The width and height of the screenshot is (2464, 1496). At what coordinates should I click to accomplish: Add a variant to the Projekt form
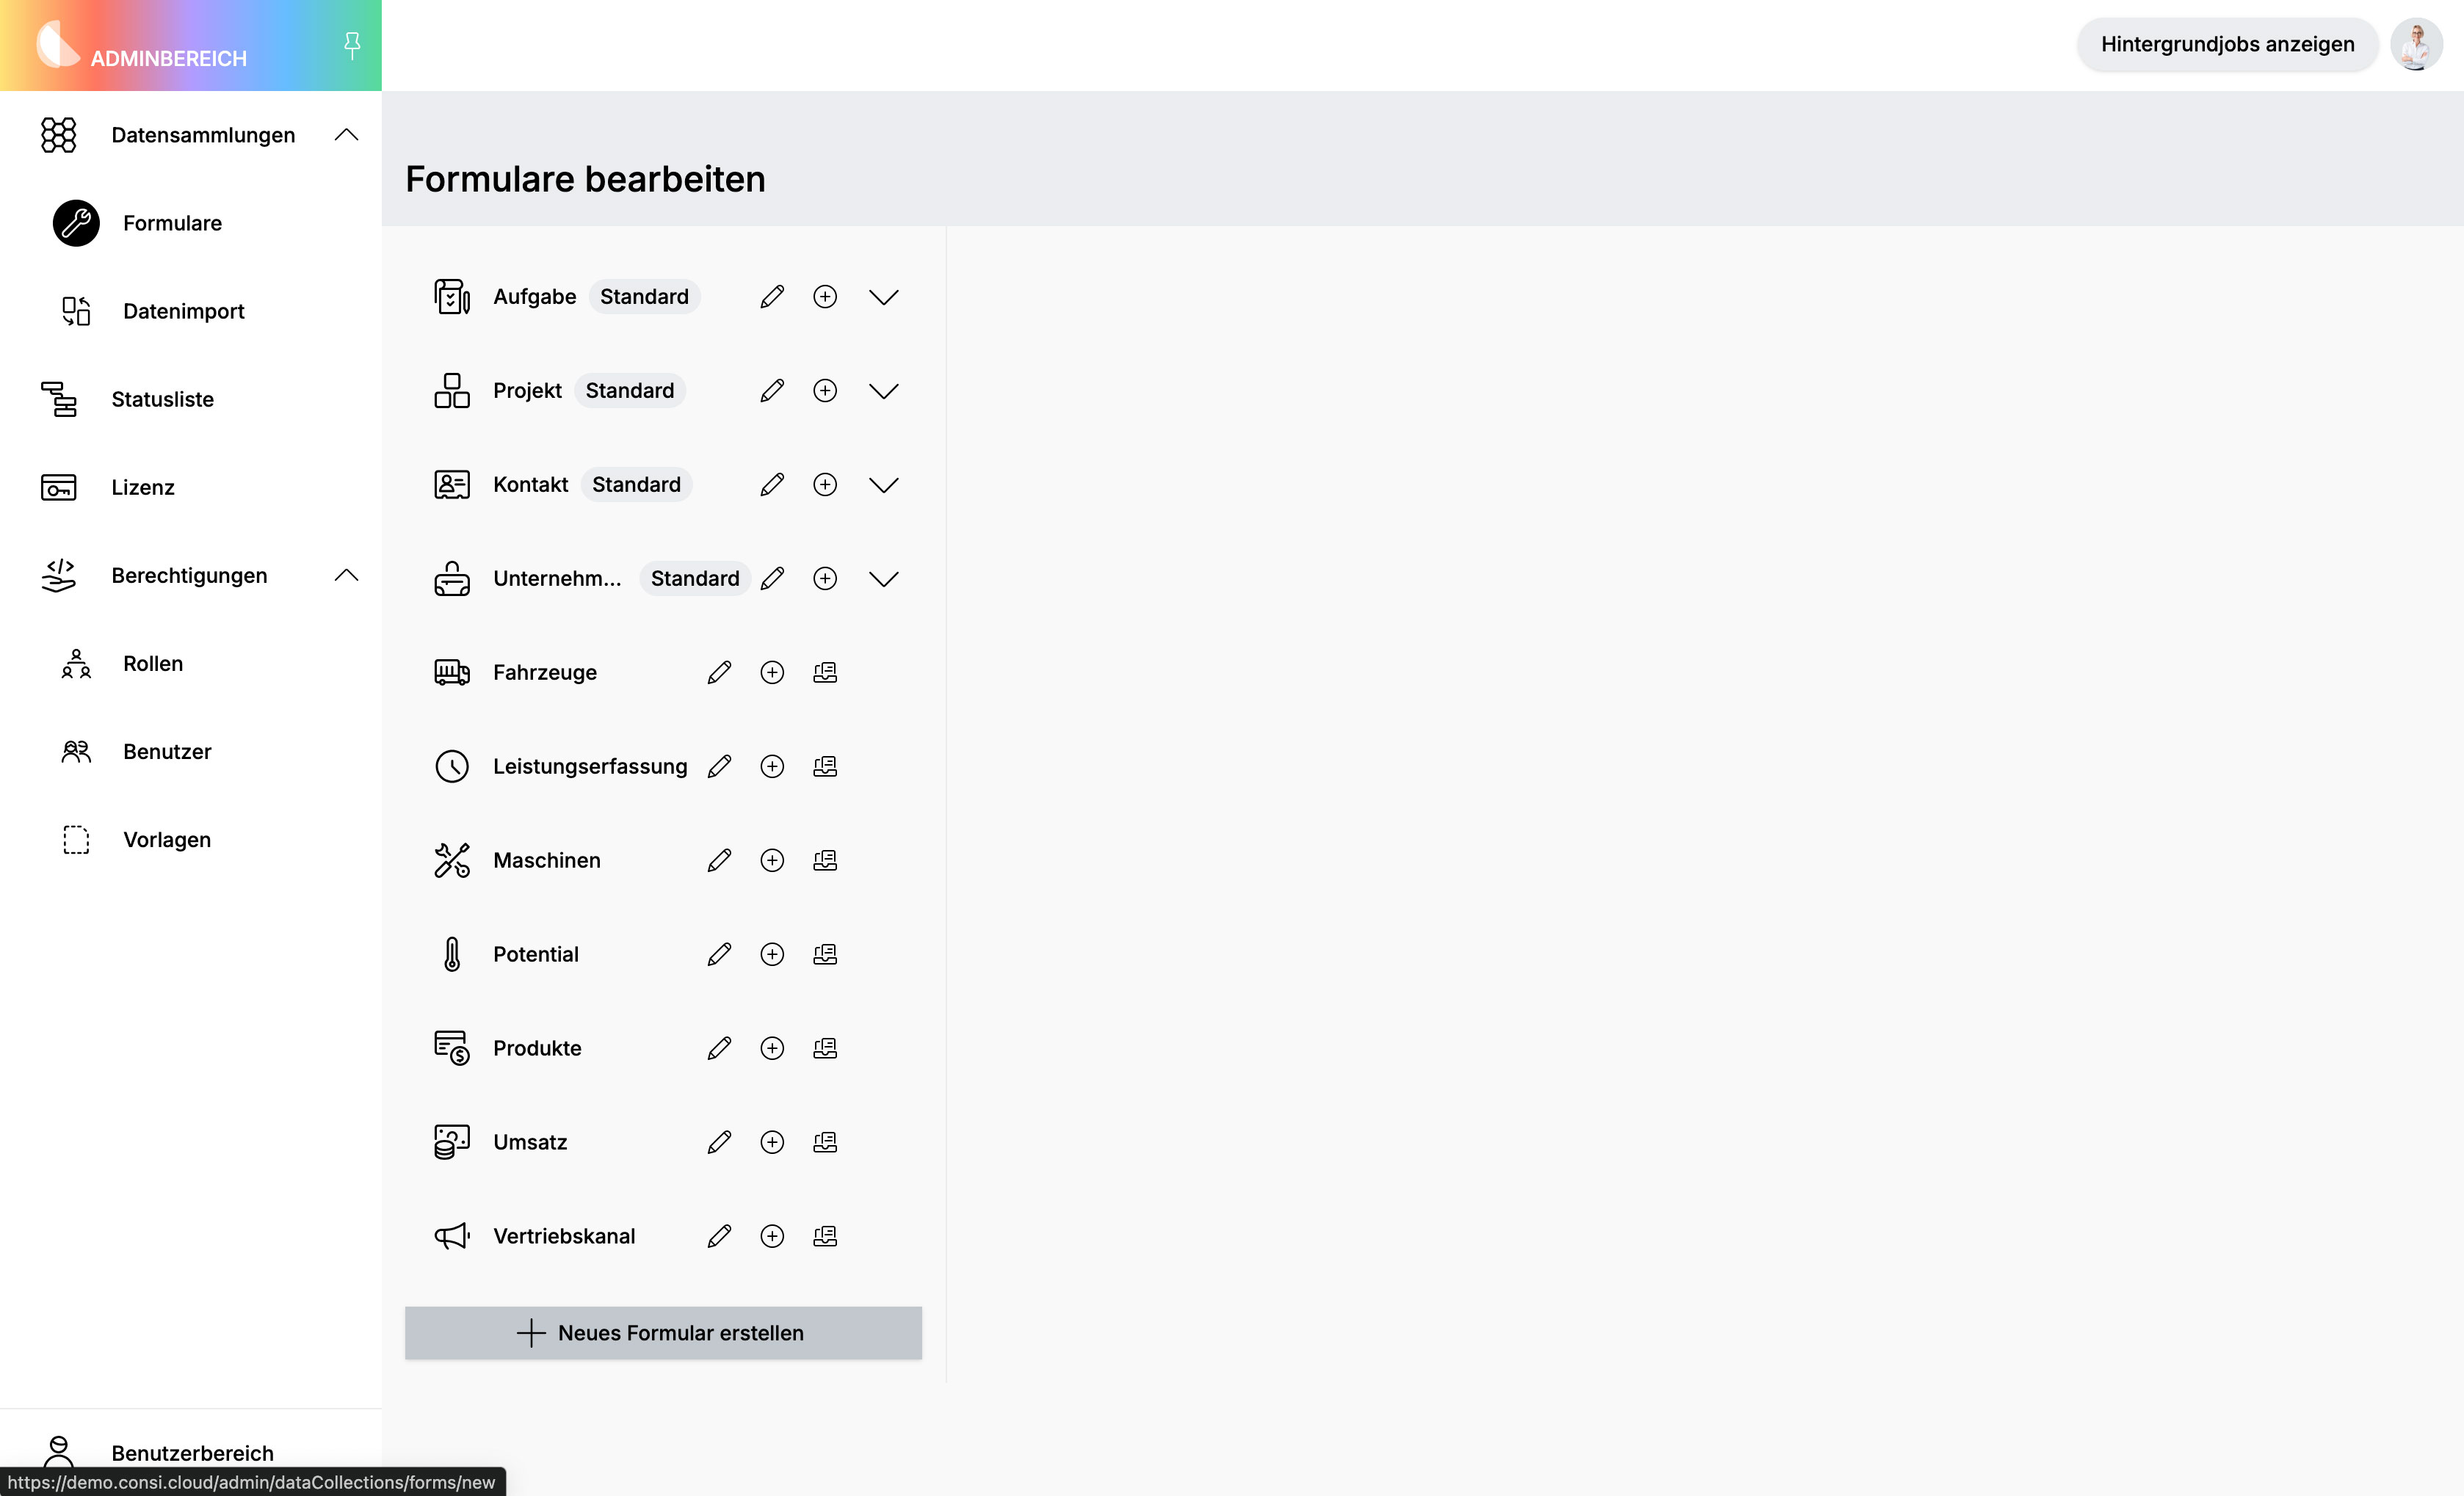(x=825, y=391)
